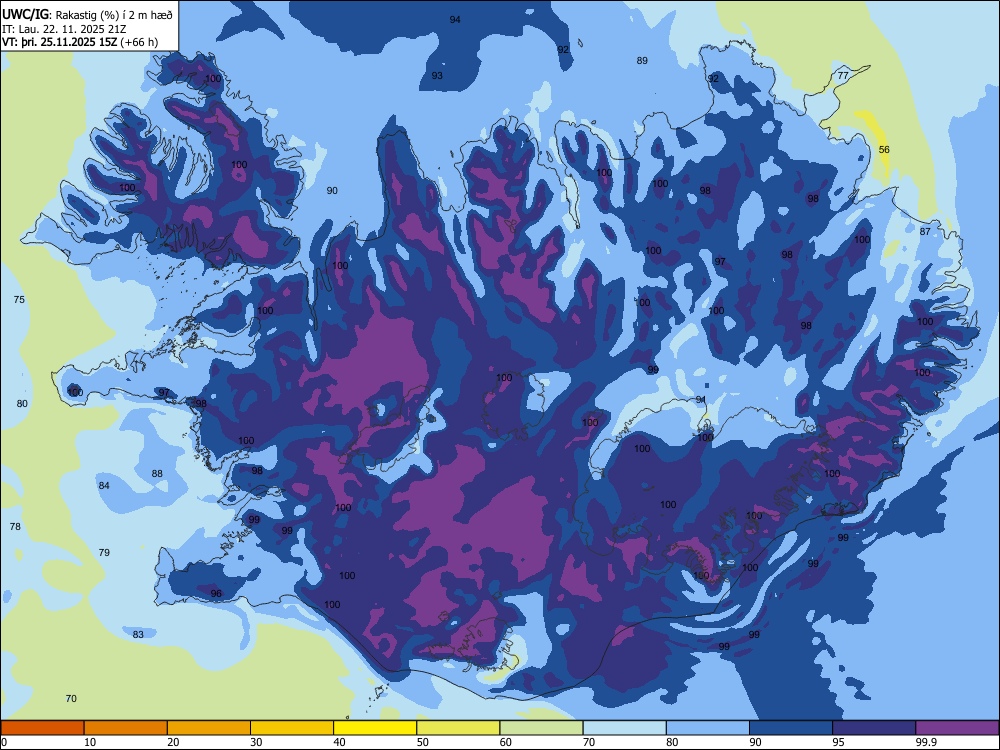Image resolution: width=1000 pixels, height=750 pixels.
Task: Click the legend tick label 99.9
Action: 925,742
